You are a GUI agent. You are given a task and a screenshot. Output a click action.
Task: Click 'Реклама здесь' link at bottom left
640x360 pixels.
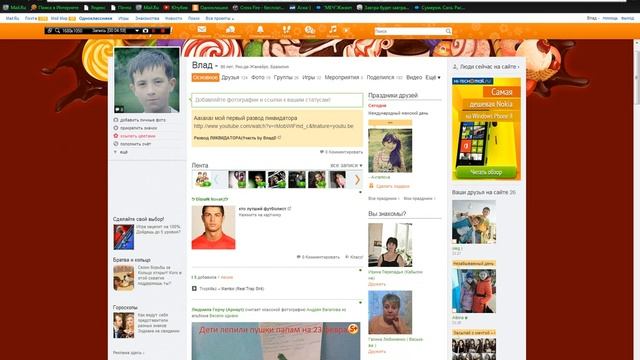pyautogui.click(x=128, y=353)
